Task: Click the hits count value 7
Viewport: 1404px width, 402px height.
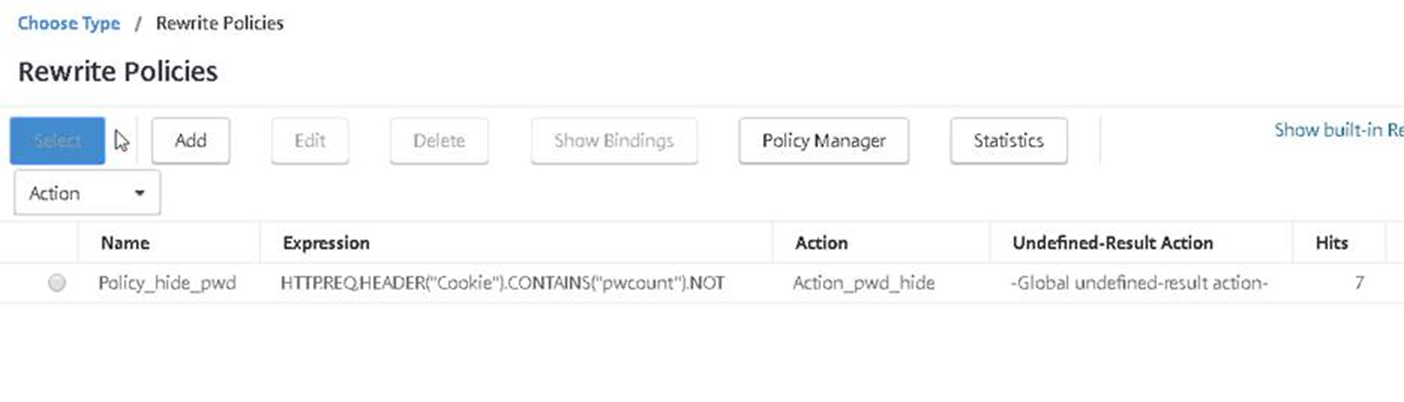Action: pos(1359,283)
